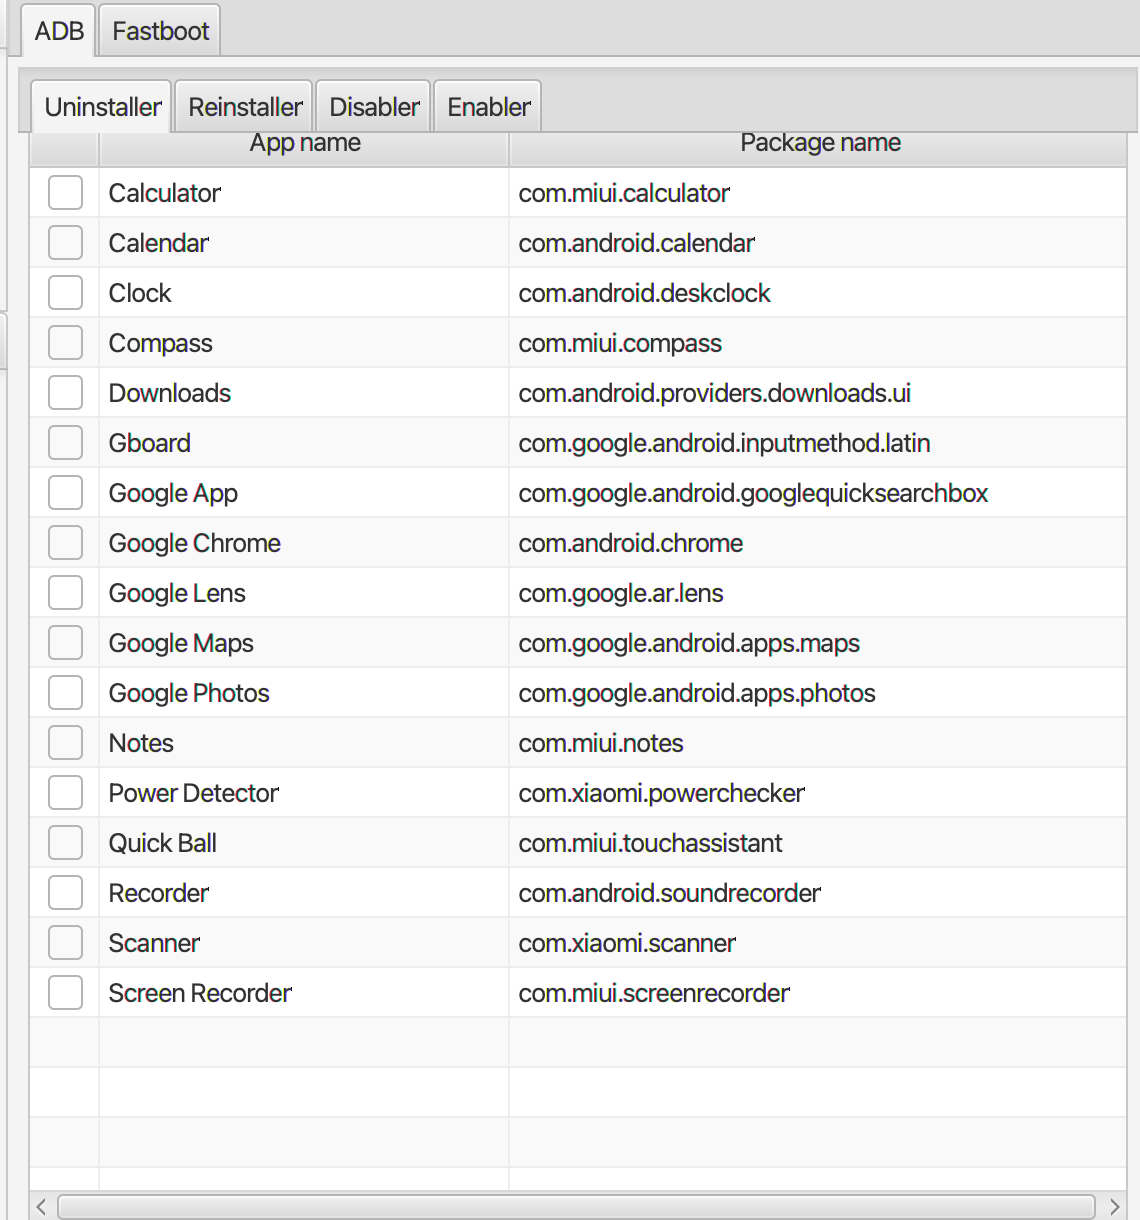Image resolution: width=1140 pixels, height=1220 pixels.
Task: Tick the Google Lens checkbox
Action: pos(66,592)
